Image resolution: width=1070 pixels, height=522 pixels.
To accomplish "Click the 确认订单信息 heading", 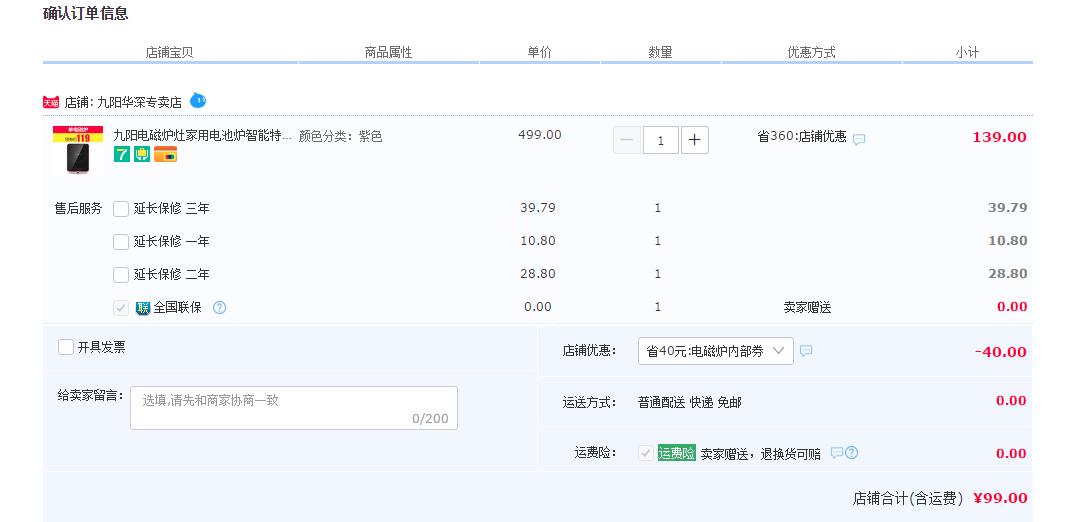I will pyautogui.click(x=85, y=13).
